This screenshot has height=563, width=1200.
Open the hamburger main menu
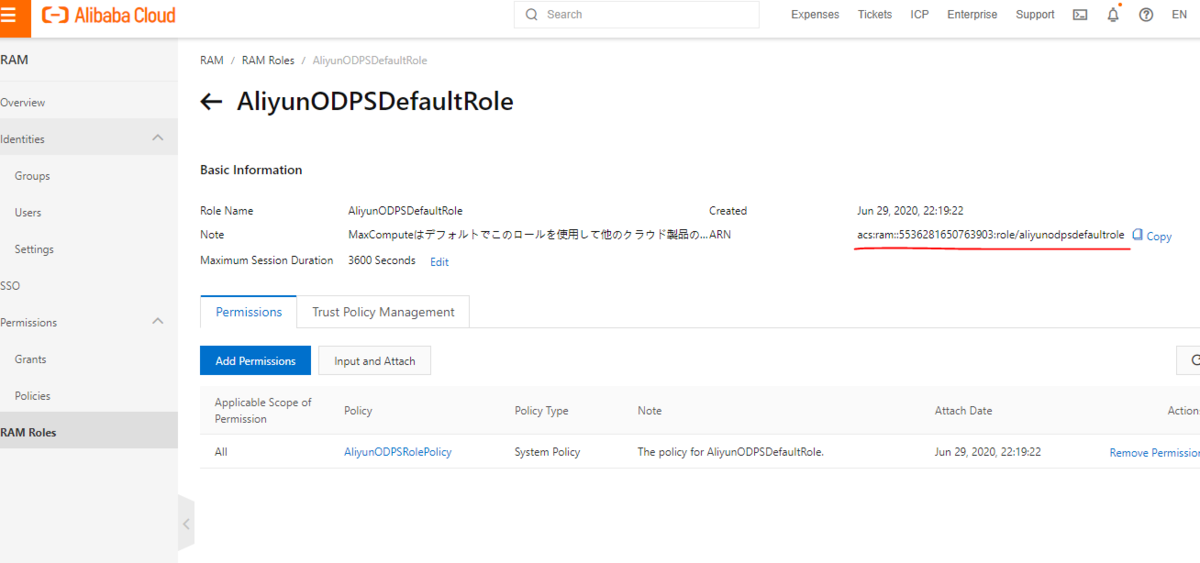tap(8, 15)
